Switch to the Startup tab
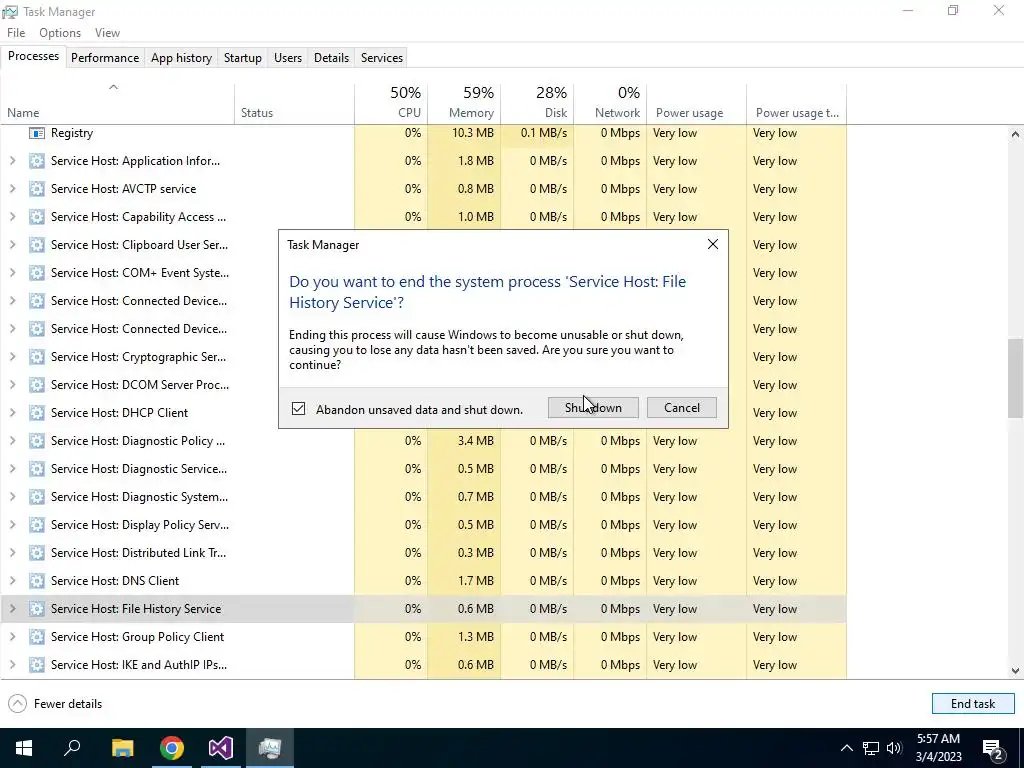The width and height of the screenshot is (1024, 768). click(242, 57)
